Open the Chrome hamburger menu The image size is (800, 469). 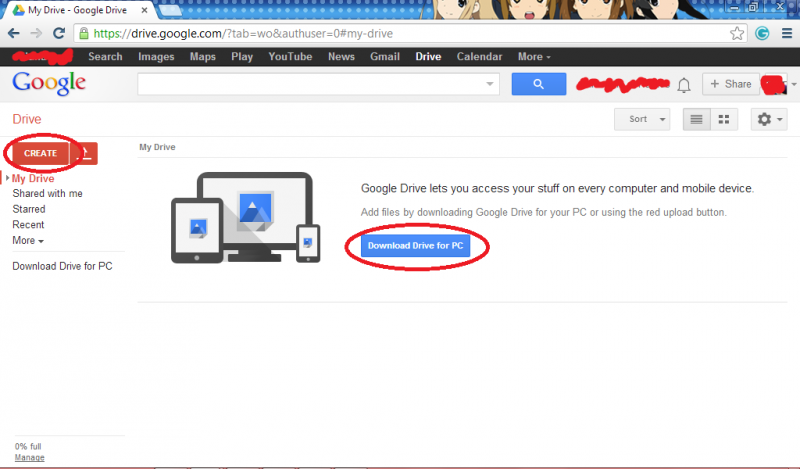[x=787, y=34]
